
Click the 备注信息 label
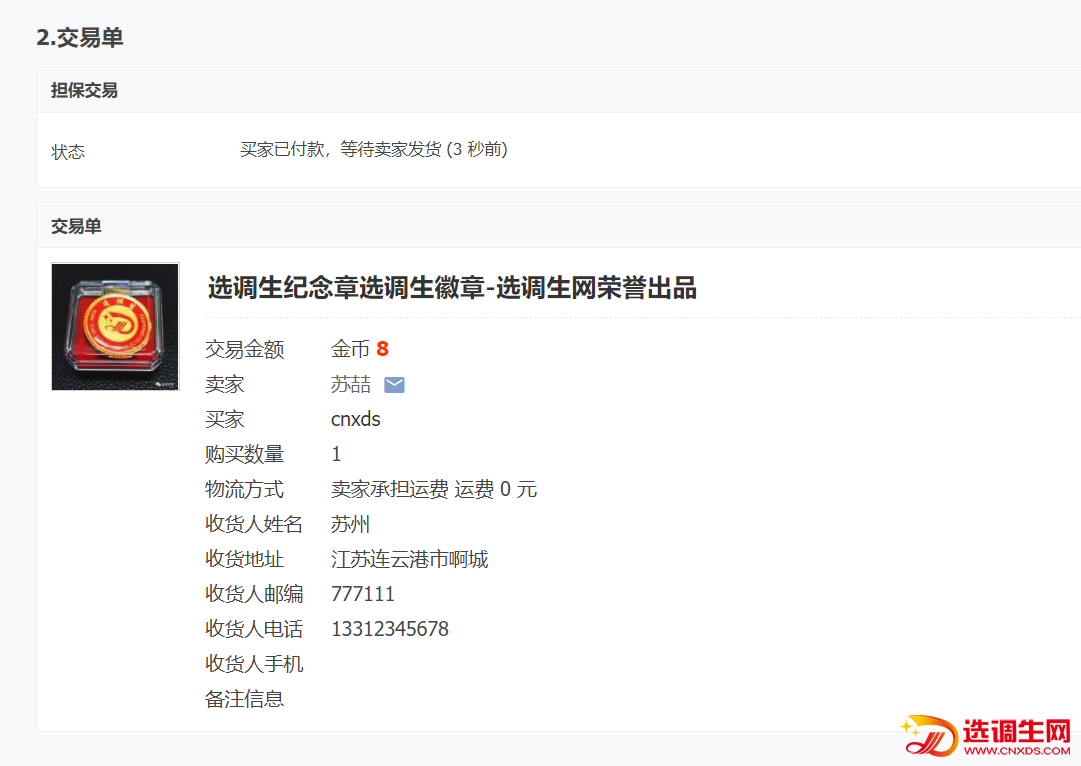(245, 699)
